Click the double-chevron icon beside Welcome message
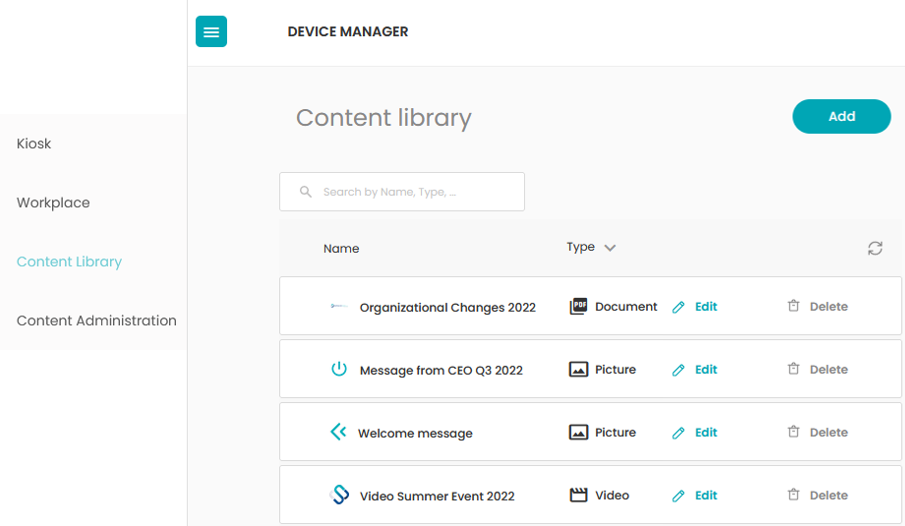The image size is (905, 526). click(338, 431)
